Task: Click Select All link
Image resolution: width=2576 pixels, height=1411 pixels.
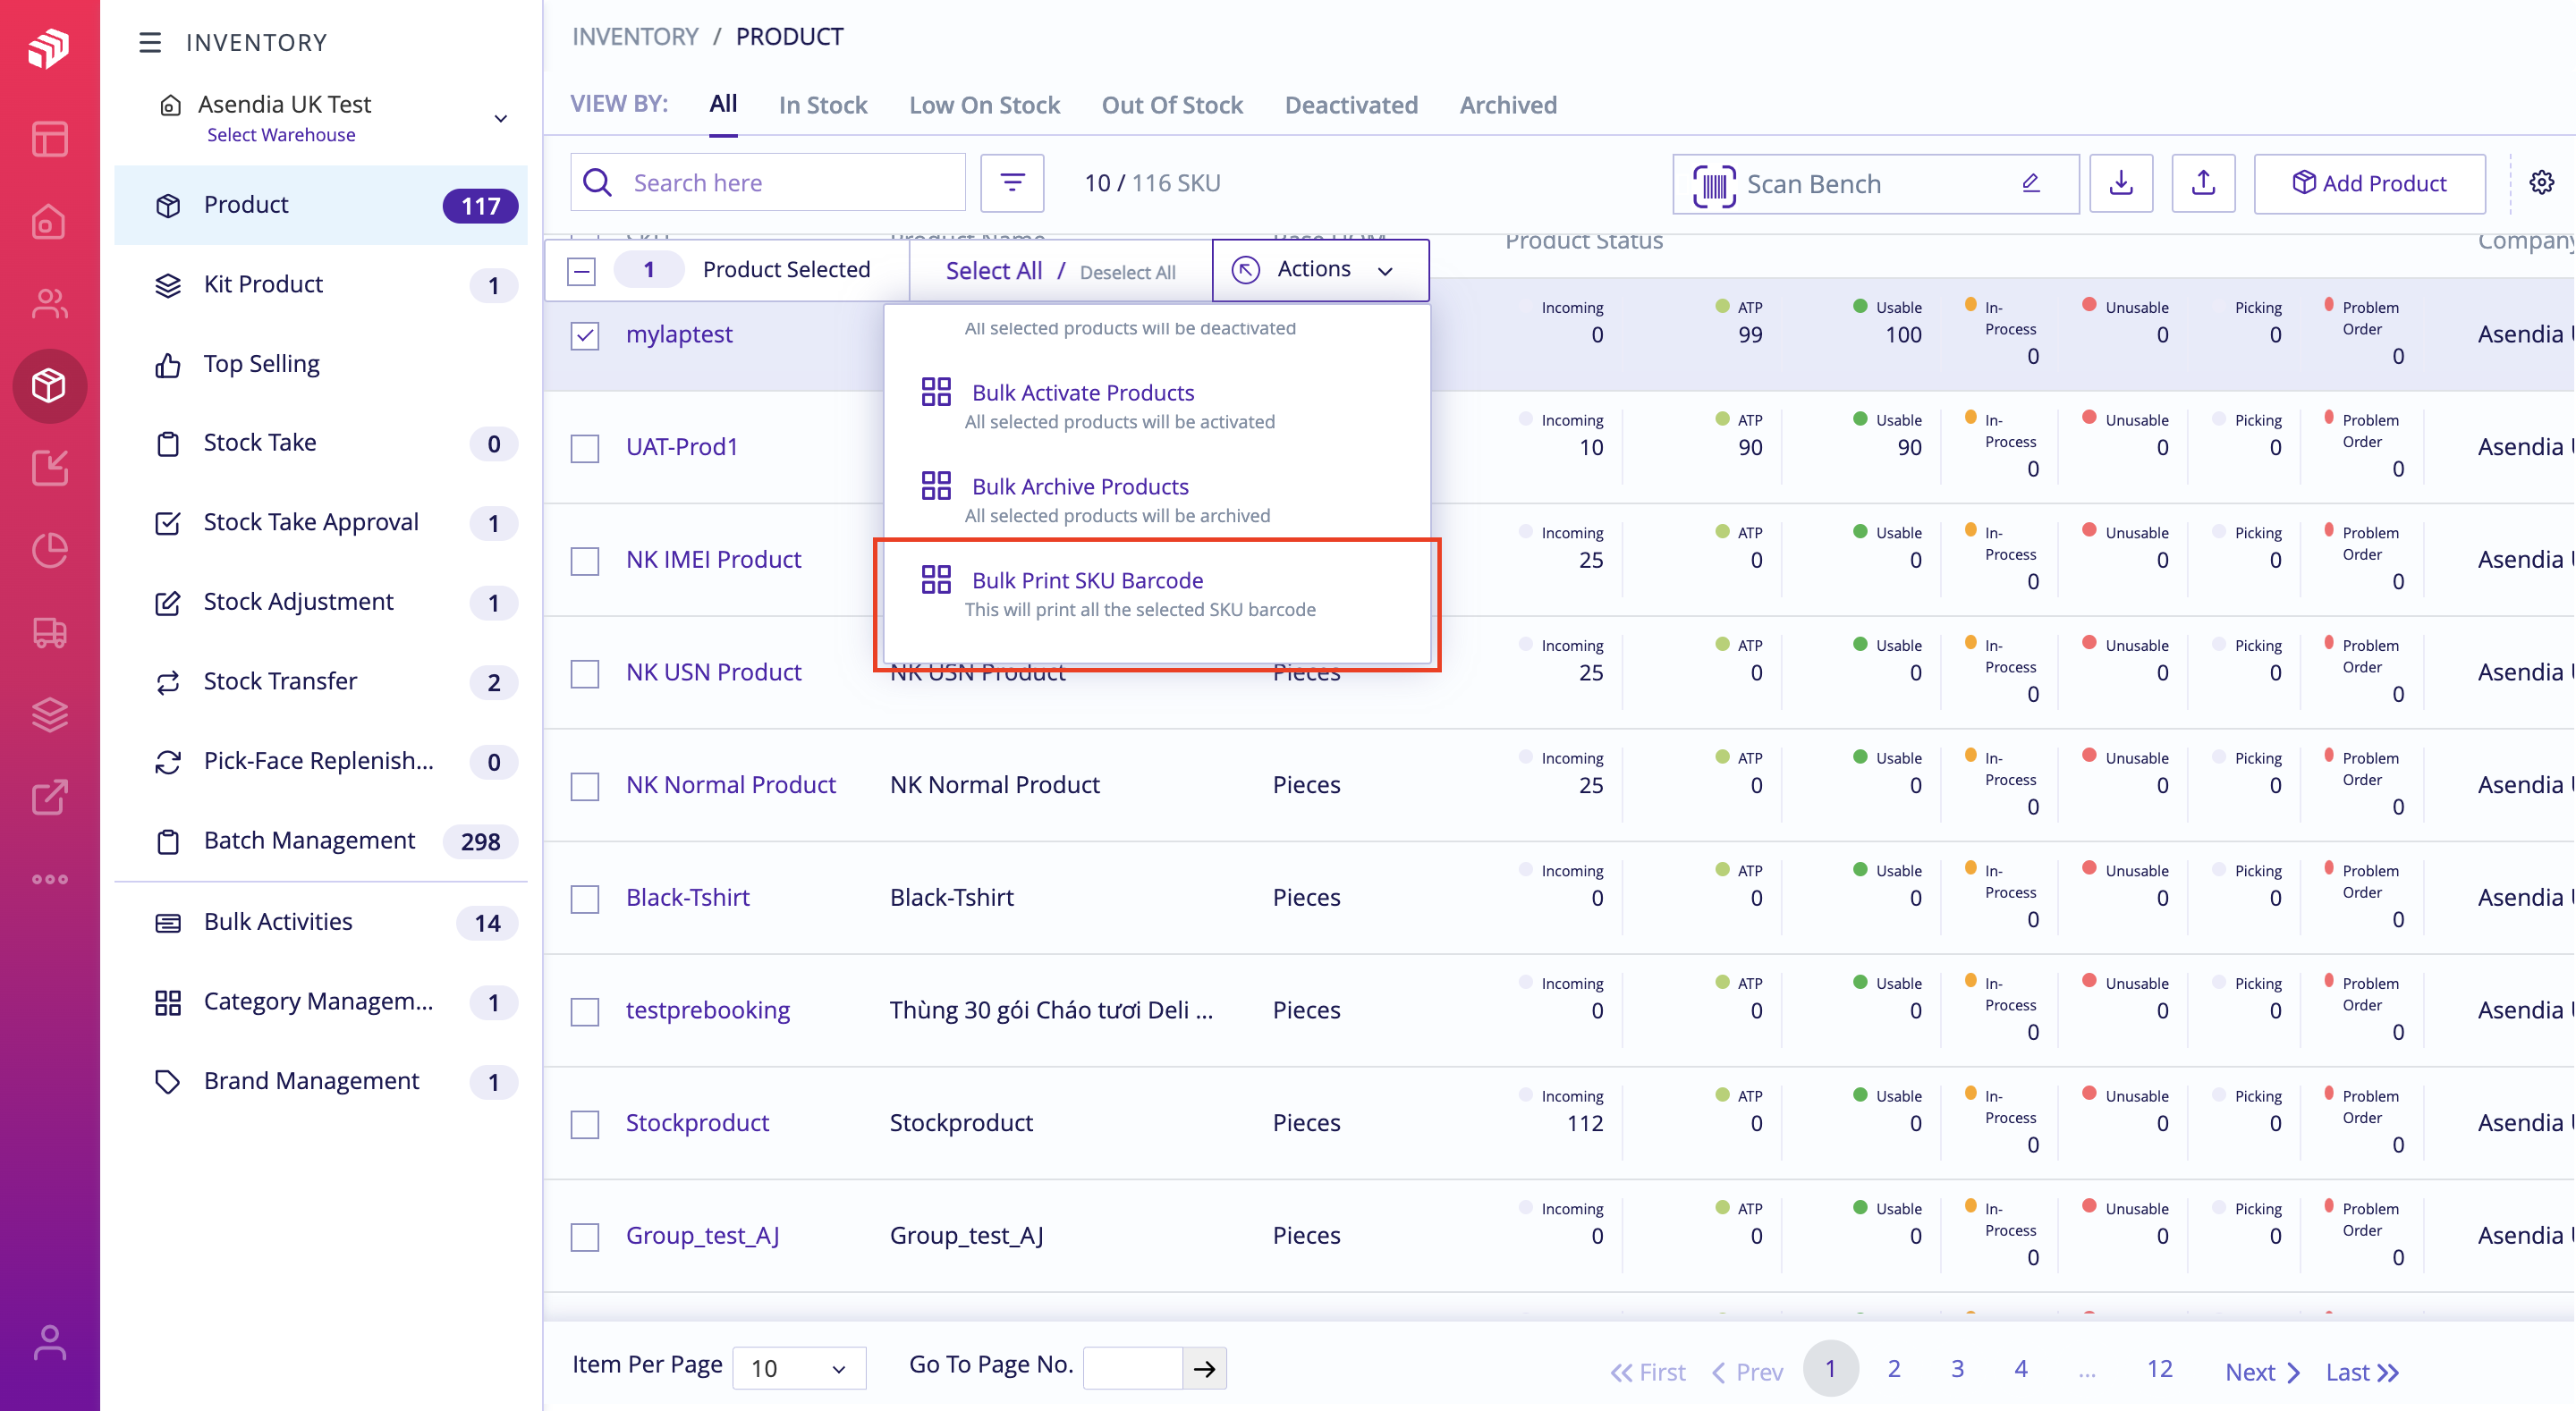Action: (993, 270)
